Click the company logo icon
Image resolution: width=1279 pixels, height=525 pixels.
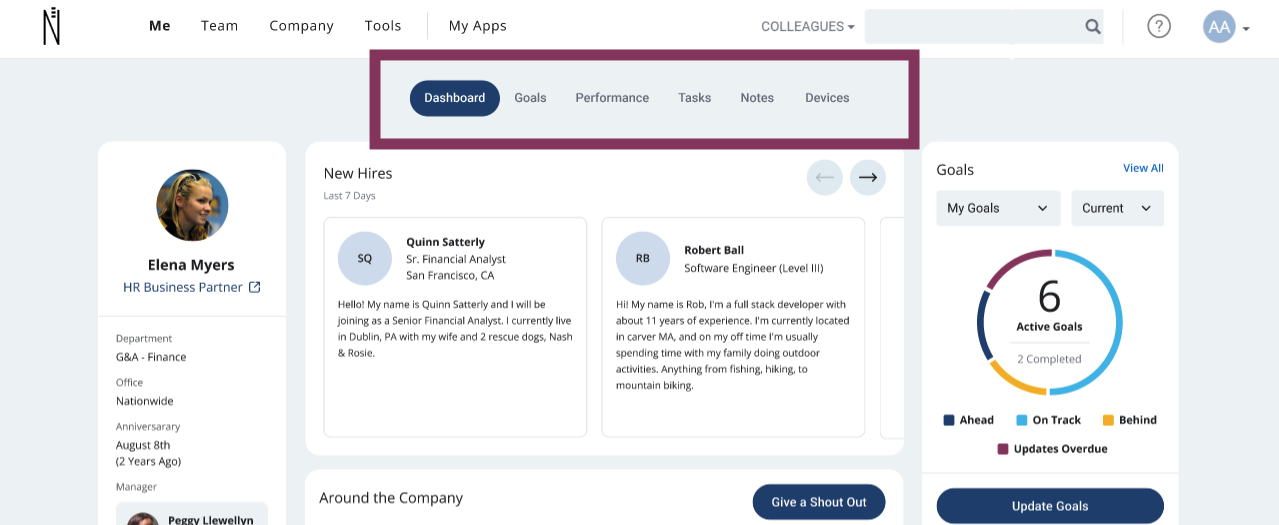52,26
